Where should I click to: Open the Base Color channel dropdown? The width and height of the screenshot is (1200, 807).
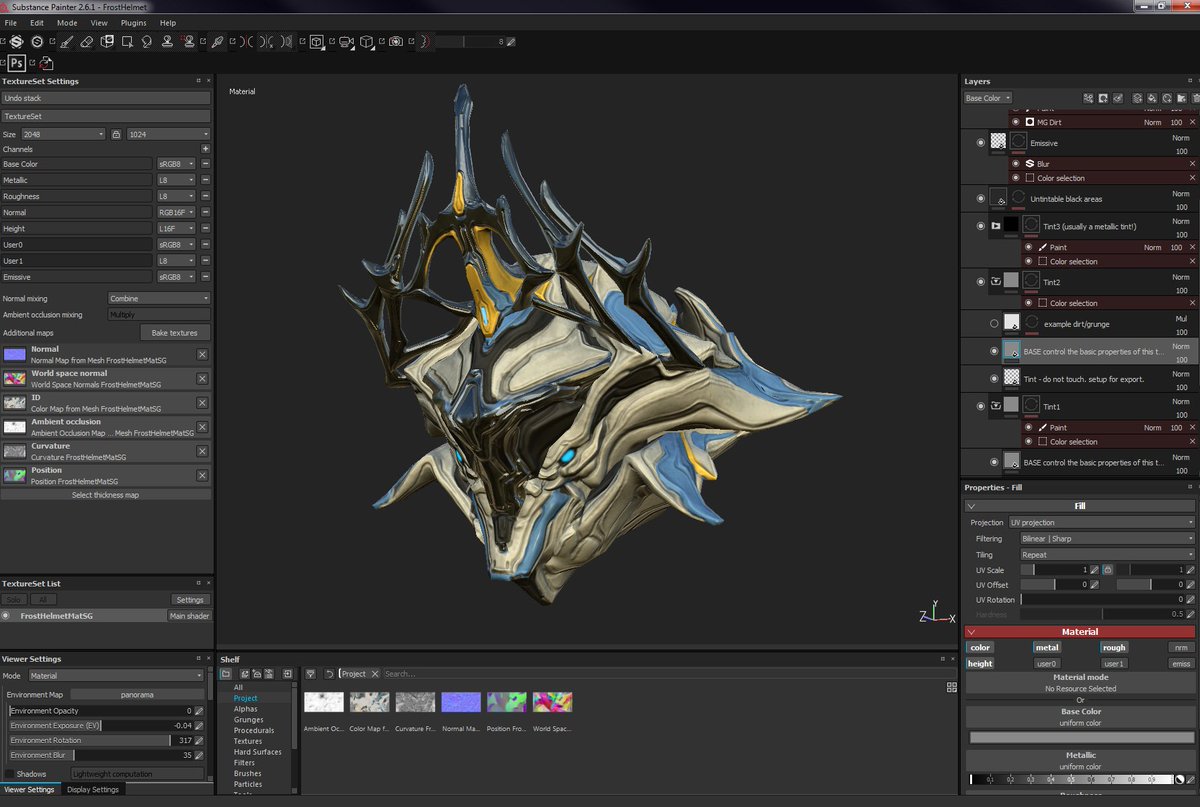coord(988,98)
